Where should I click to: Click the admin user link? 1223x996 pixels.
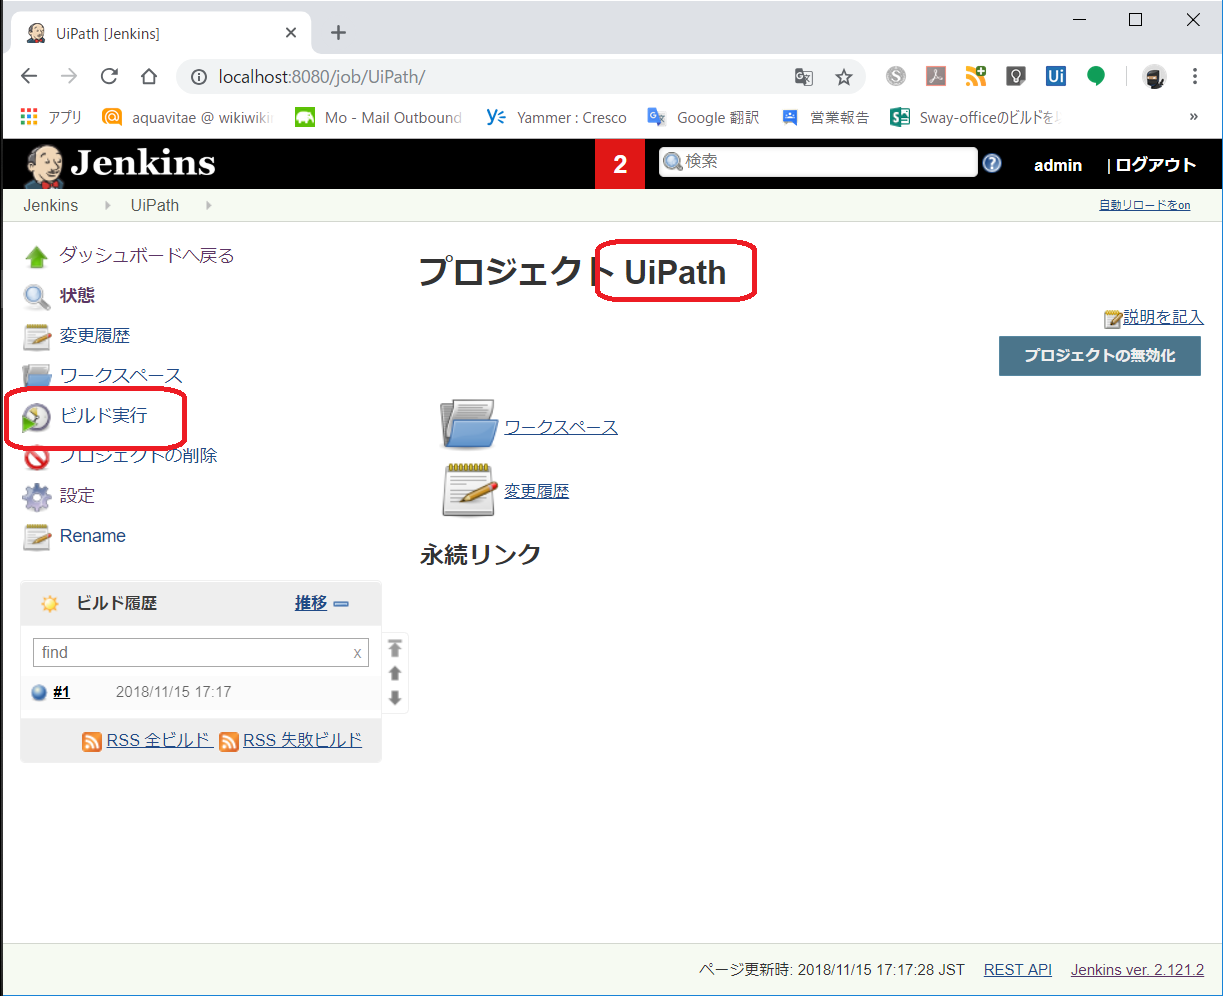1058,165
